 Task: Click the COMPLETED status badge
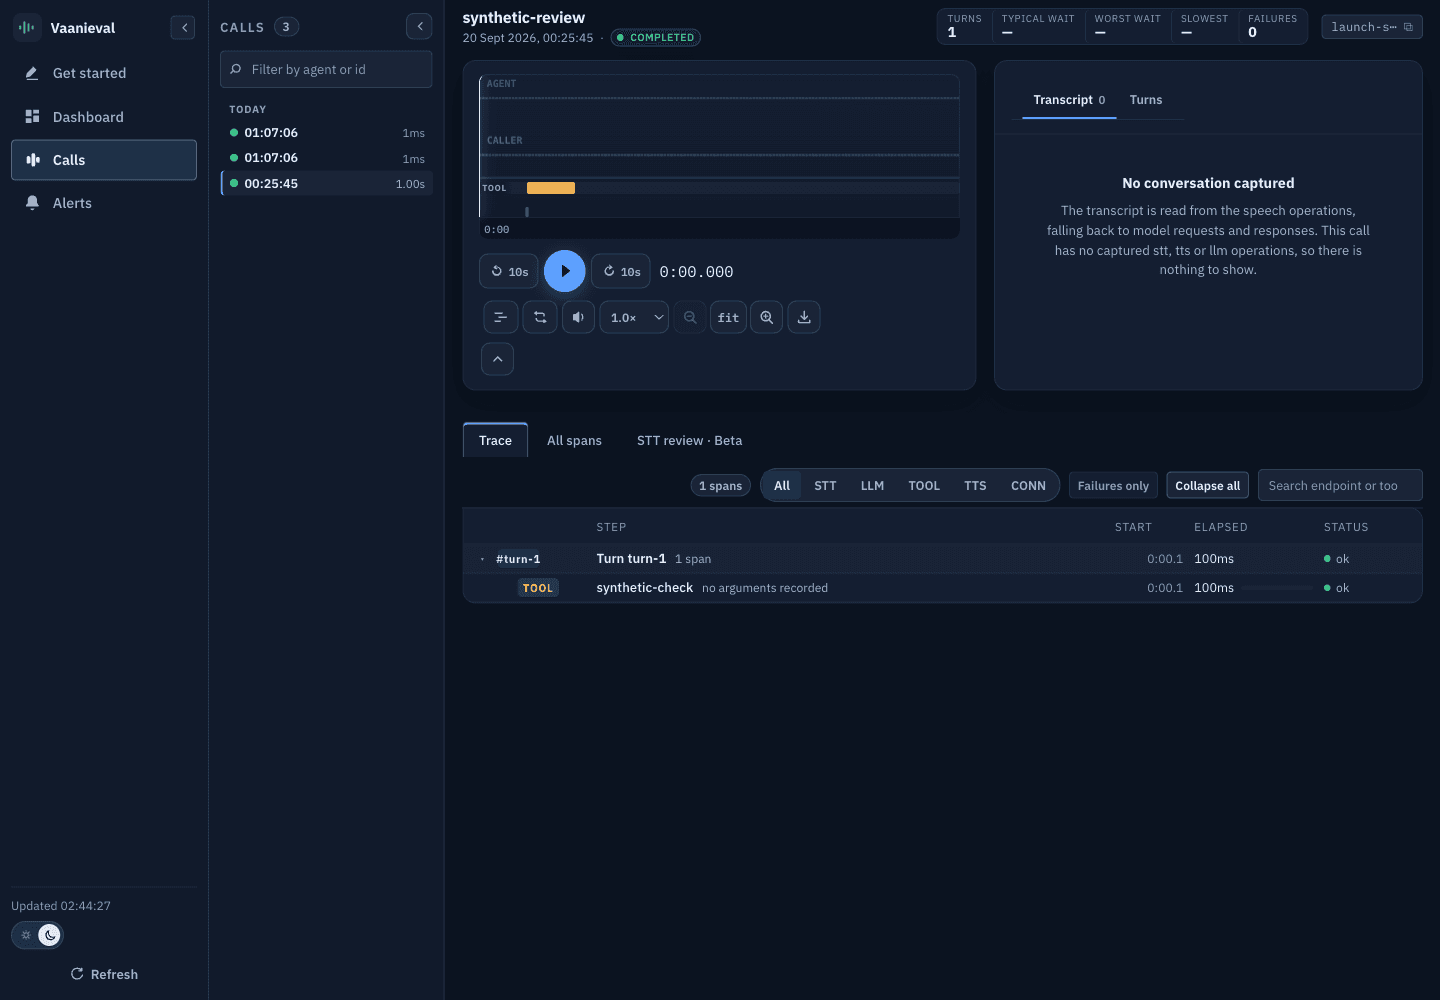(x=656, y=38)
